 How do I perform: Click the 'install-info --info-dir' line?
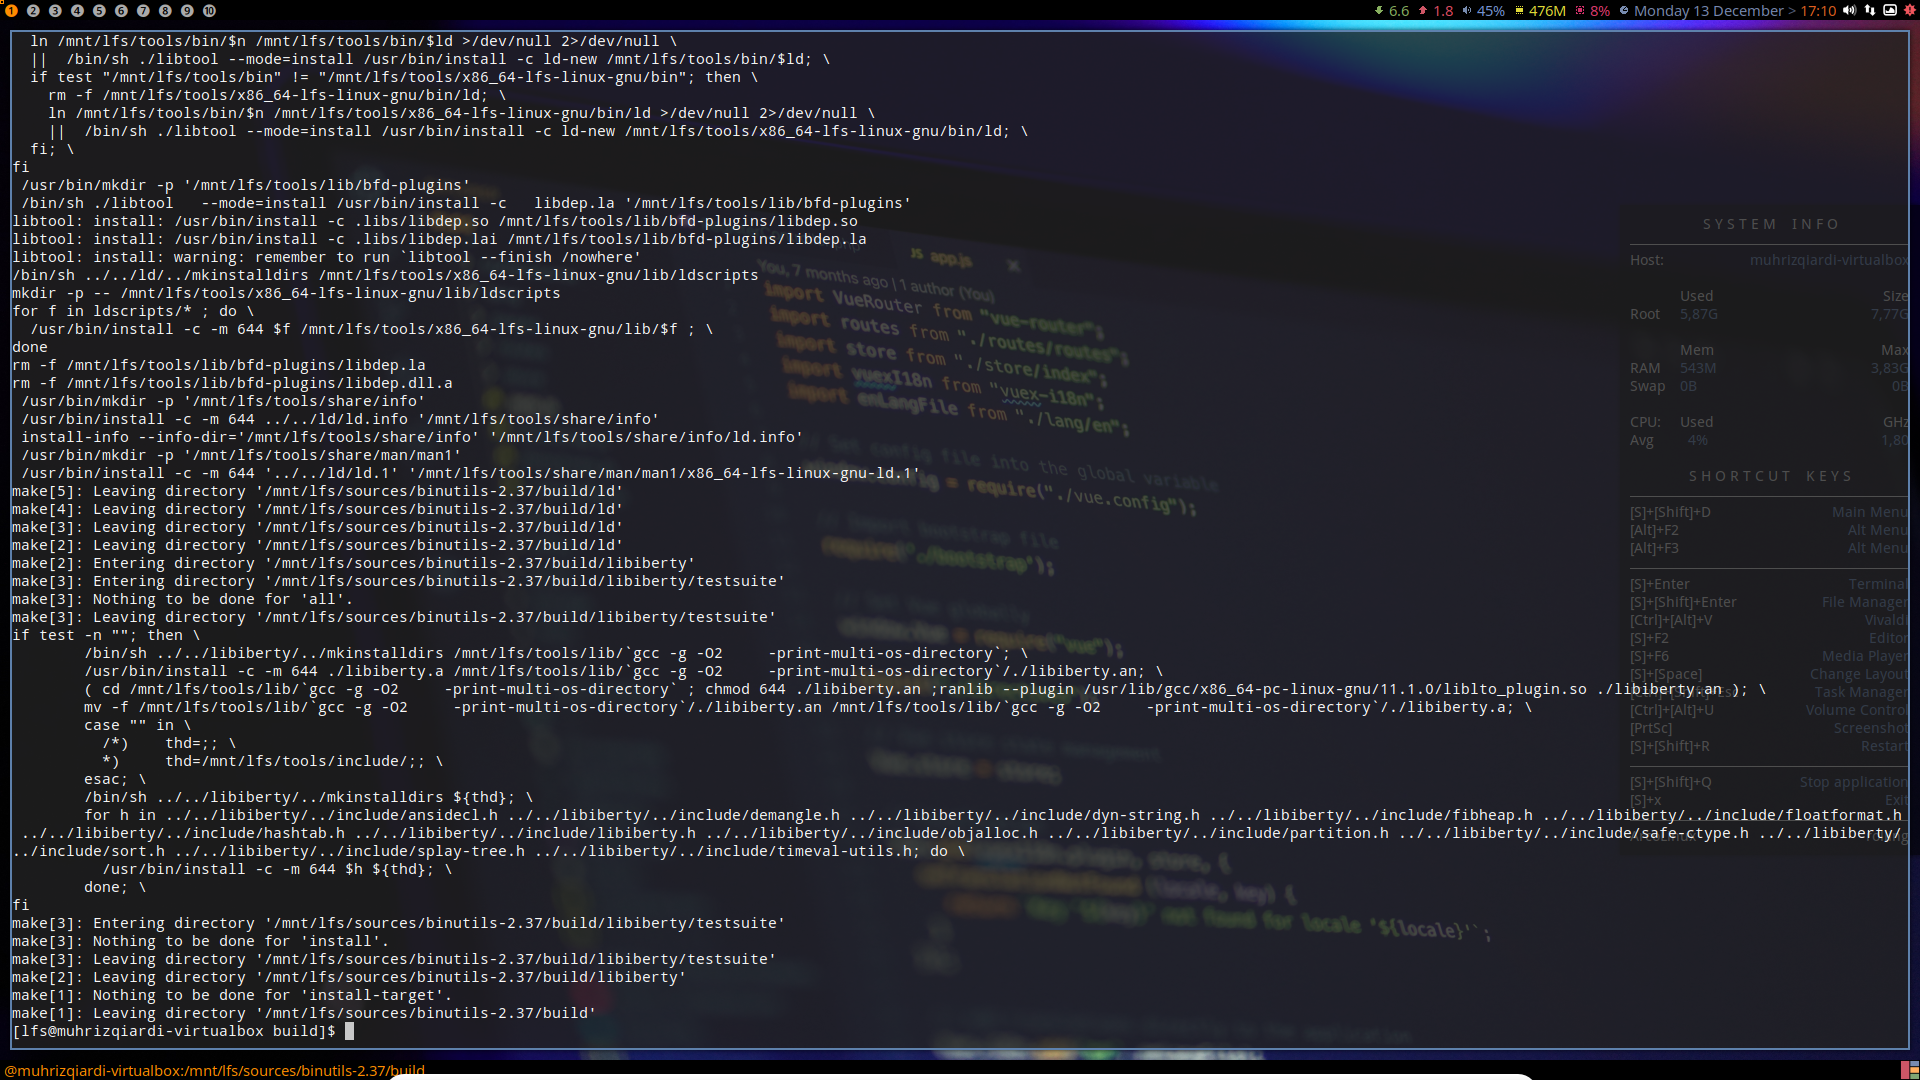tap(412, 437)
